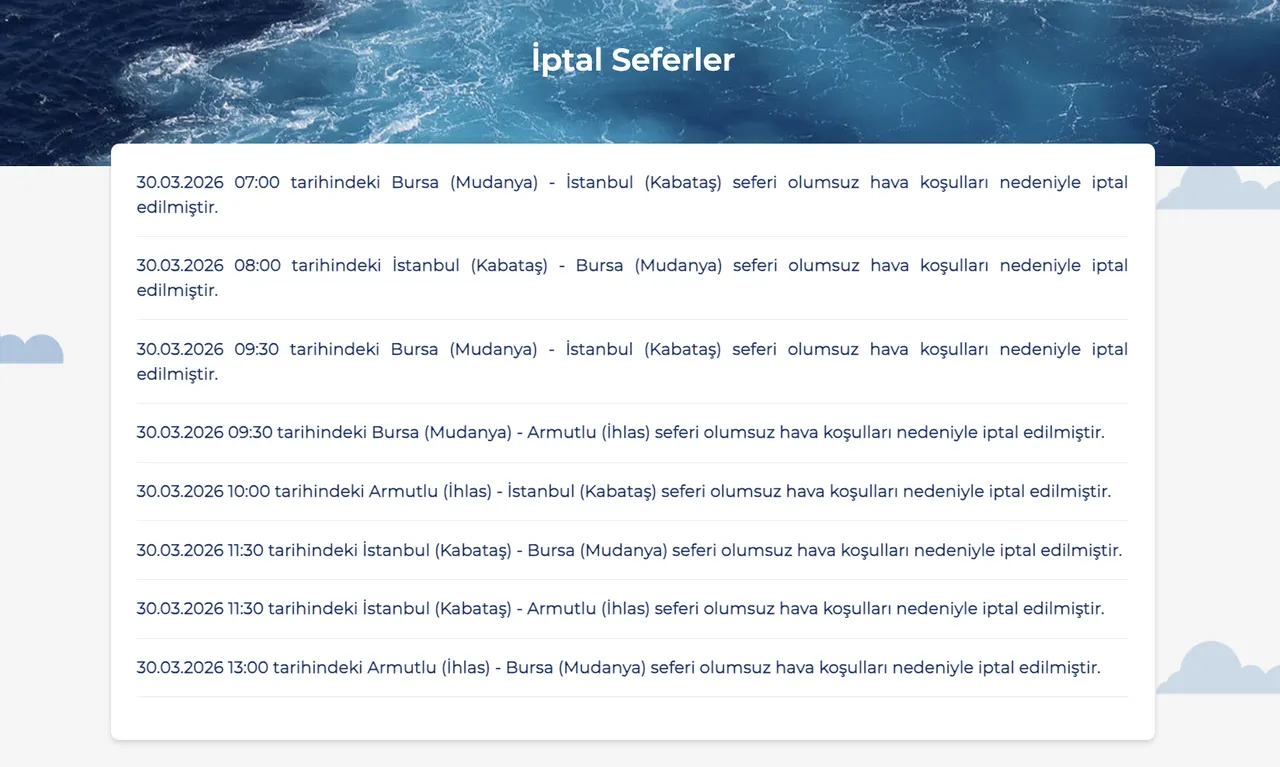Viewport: 1280px width, 767px height.
Task: Click the date 30.03.2026 in first row
Action: pos(180,182)
